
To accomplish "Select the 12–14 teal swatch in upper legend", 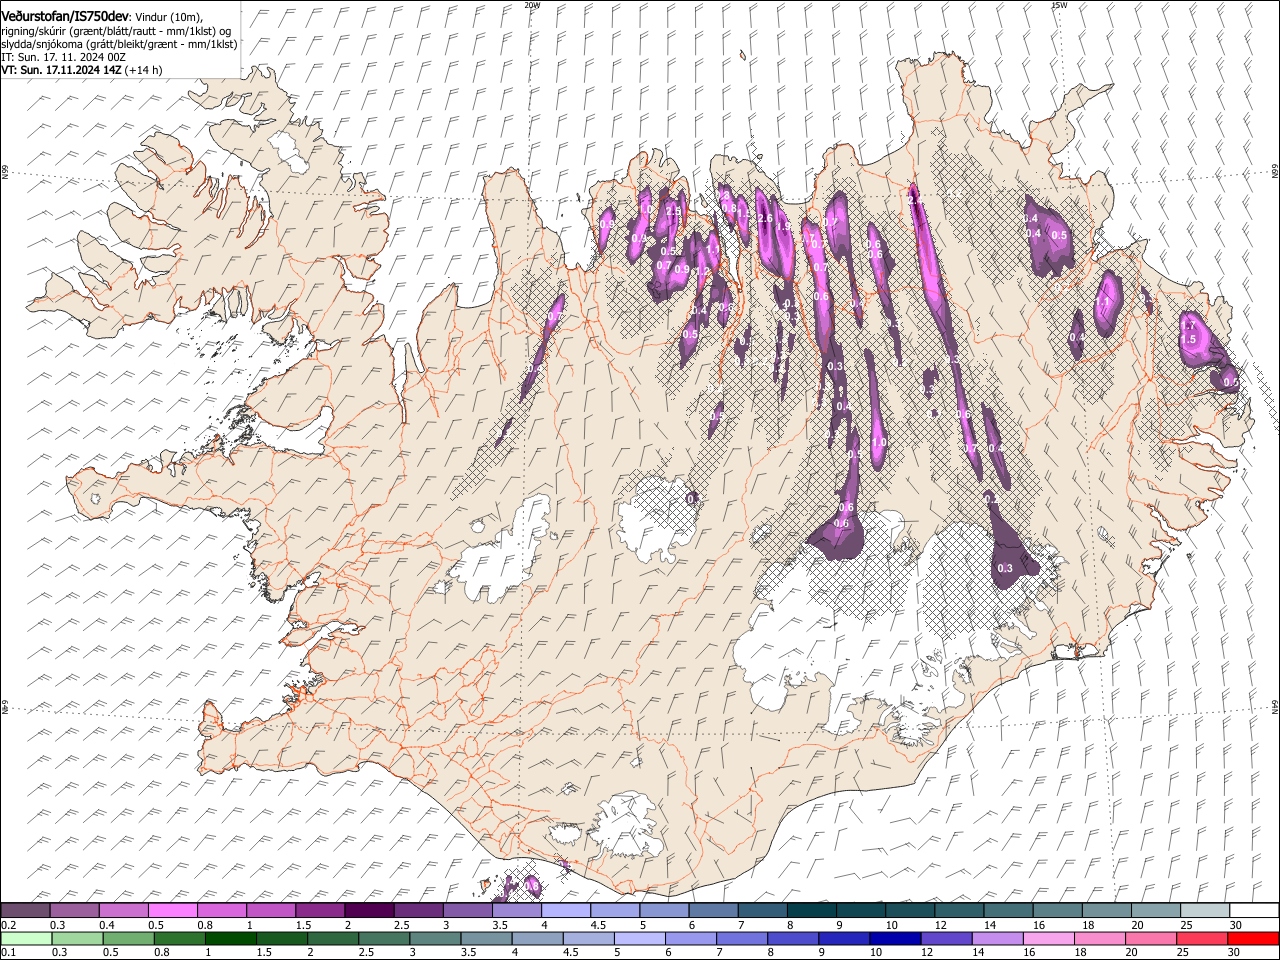I will tap(959, 910).
